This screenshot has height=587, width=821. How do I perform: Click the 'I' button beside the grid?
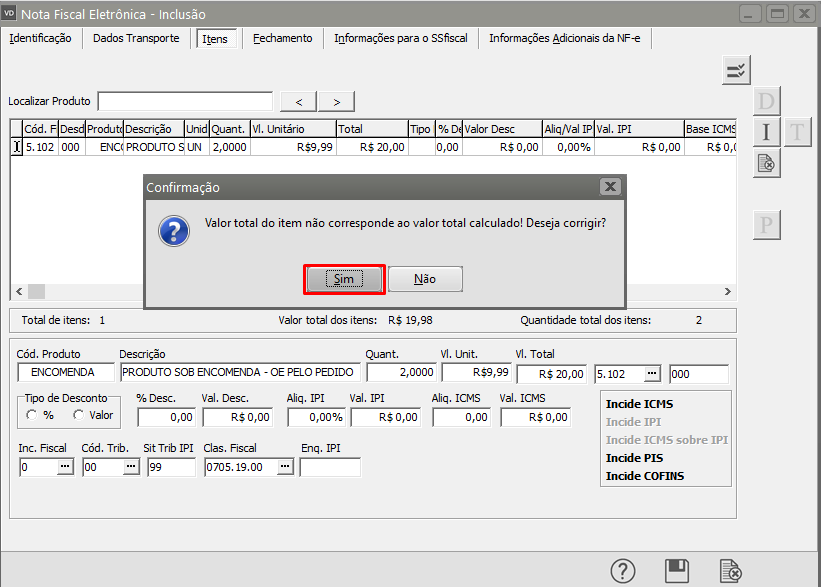coord(766,132)
